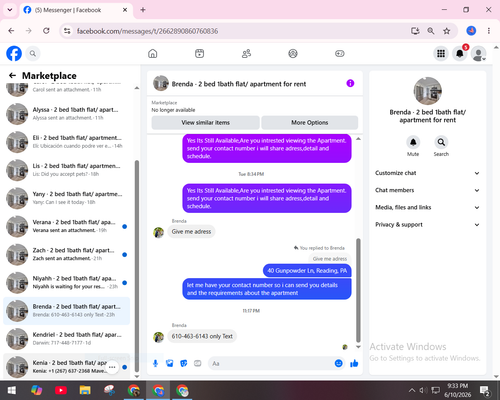Image resolution: width=500 pixels, height=400 pixels.
Task: Expand Chat members section
Action: click(427, 190)
